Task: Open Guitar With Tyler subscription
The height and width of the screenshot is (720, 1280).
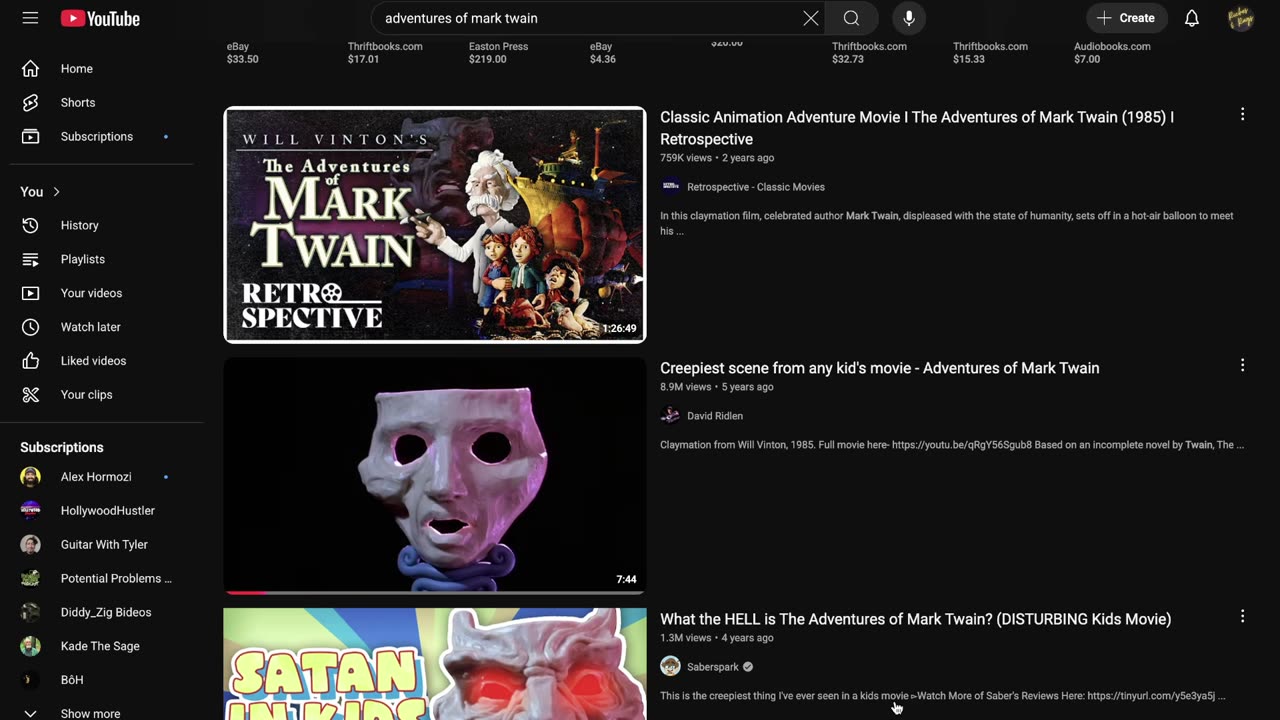Action: 106,546
